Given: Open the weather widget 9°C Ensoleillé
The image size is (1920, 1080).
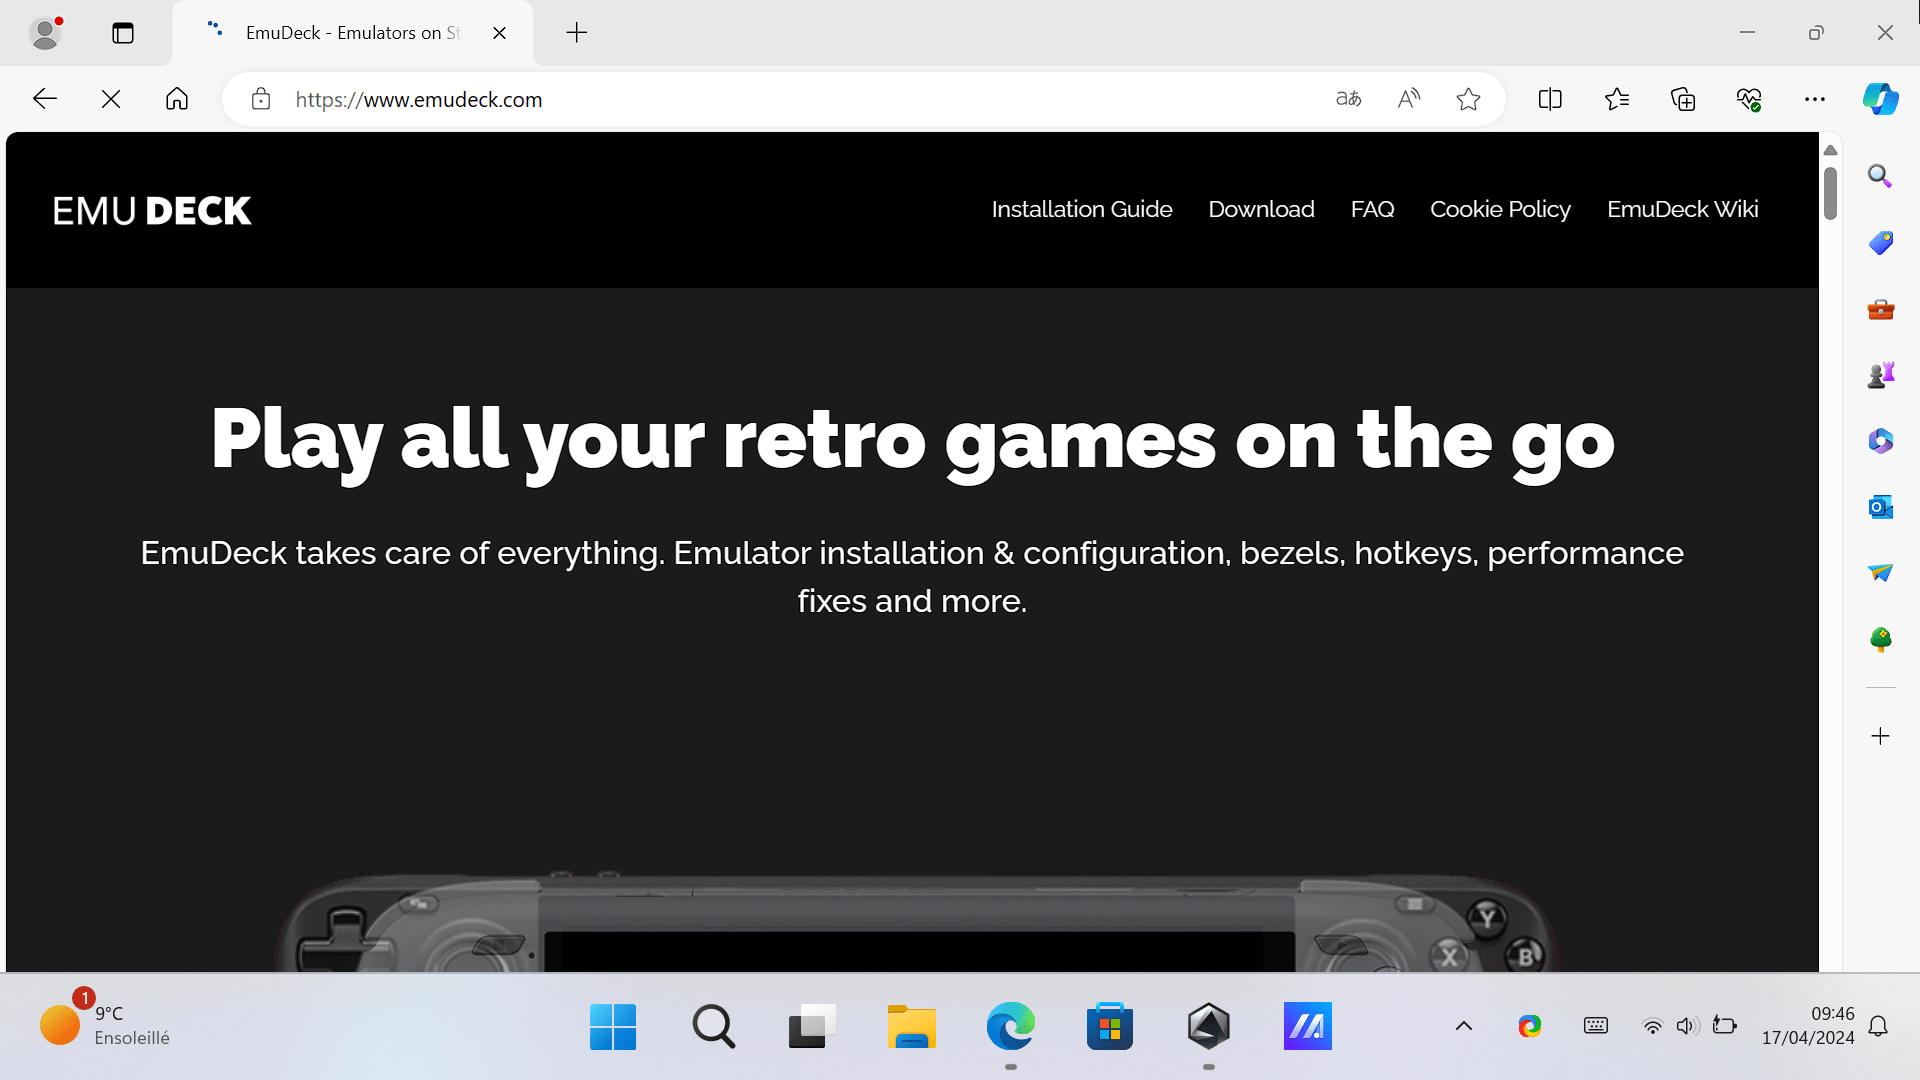Looking at the screenshot, I should coord(105,1026).
